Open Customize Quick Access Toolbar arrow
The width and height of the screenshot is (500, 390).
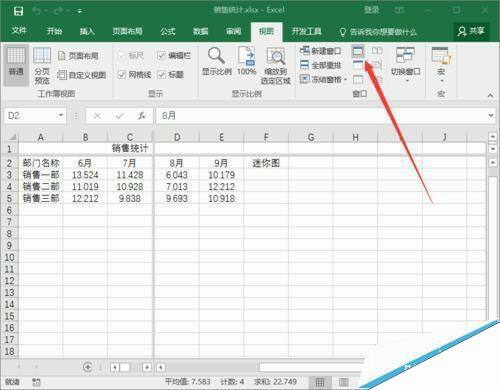click(80, 11)
